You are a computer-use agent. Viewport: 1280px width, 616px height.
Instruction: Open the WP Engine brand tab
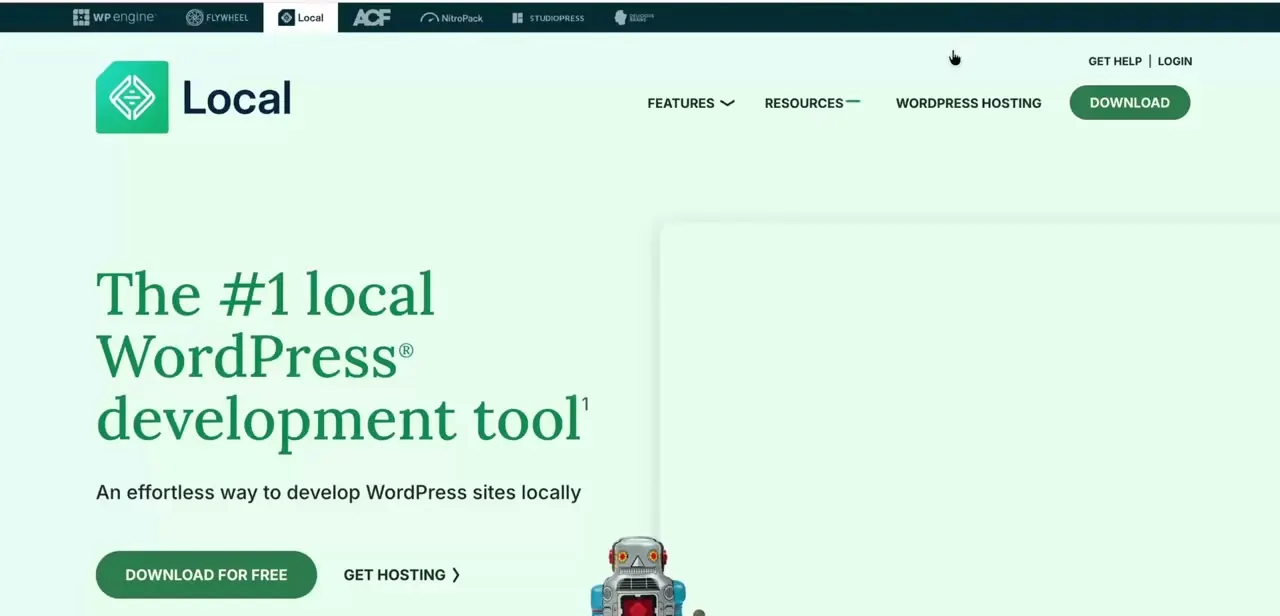[114, 17]
